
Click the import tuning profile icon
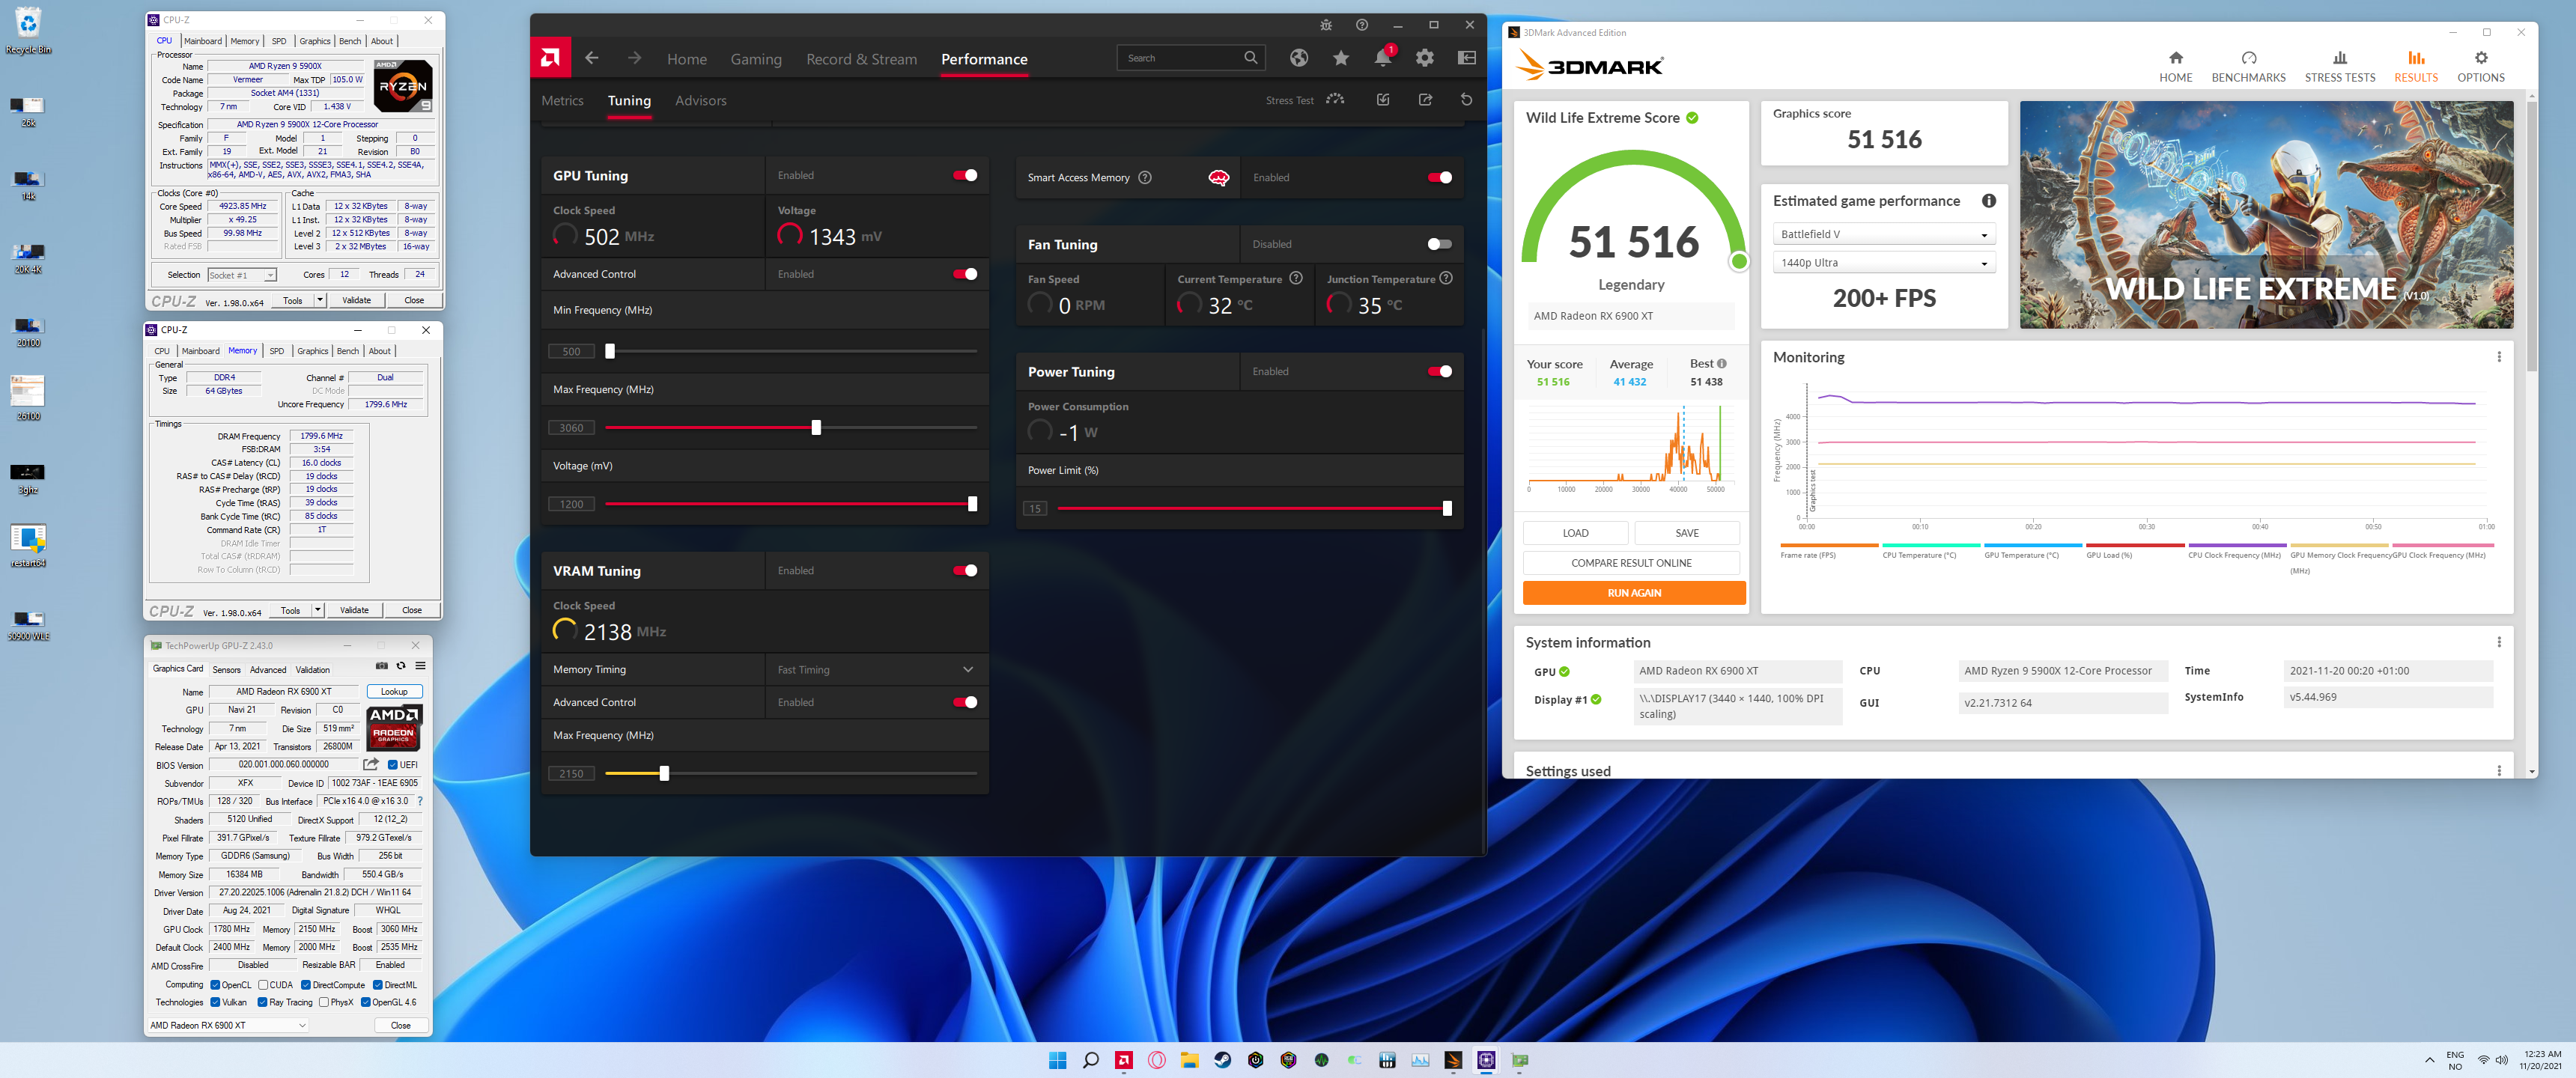1383,99
